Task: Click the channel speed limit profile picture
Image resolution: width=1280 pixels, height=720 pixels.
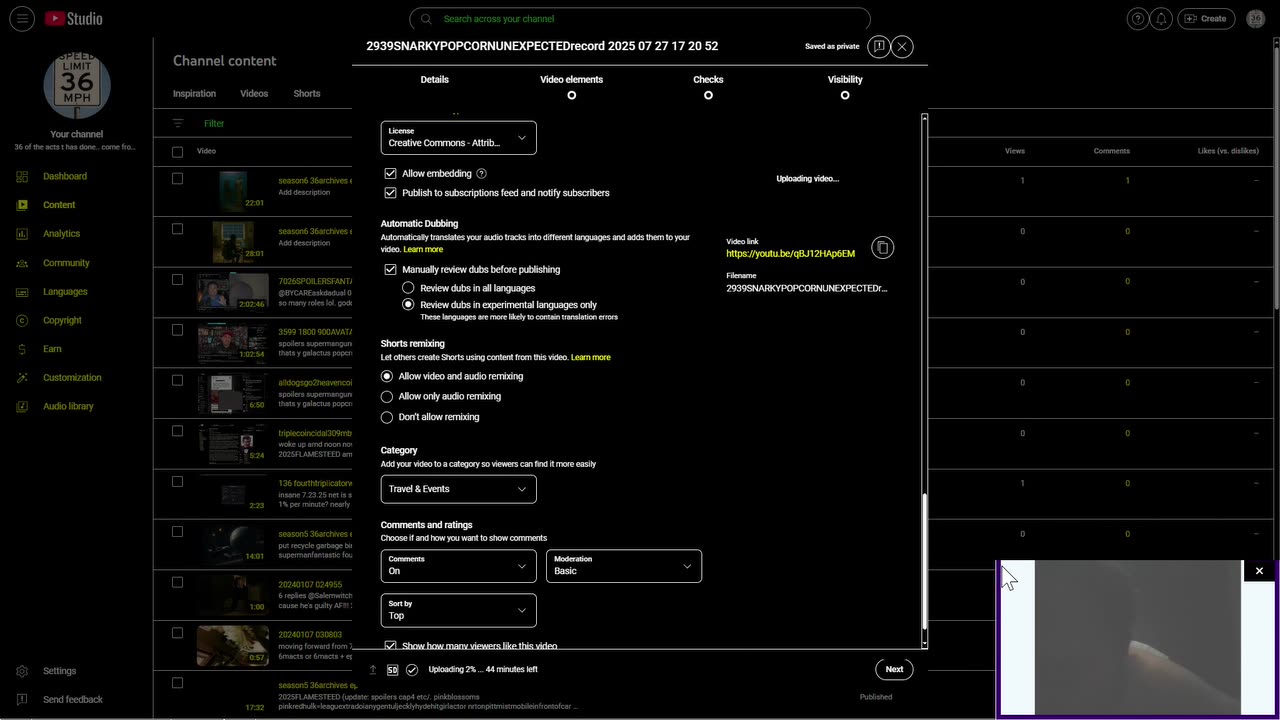Action: click(77, 85)
